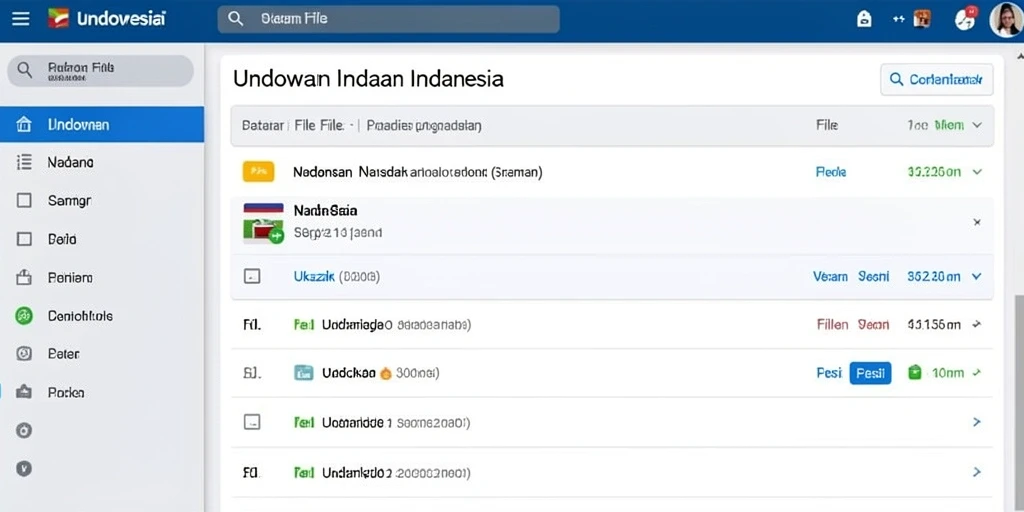
Task: Tick the checkbox on the Ukazik row
Action: (x=251, y=276)
